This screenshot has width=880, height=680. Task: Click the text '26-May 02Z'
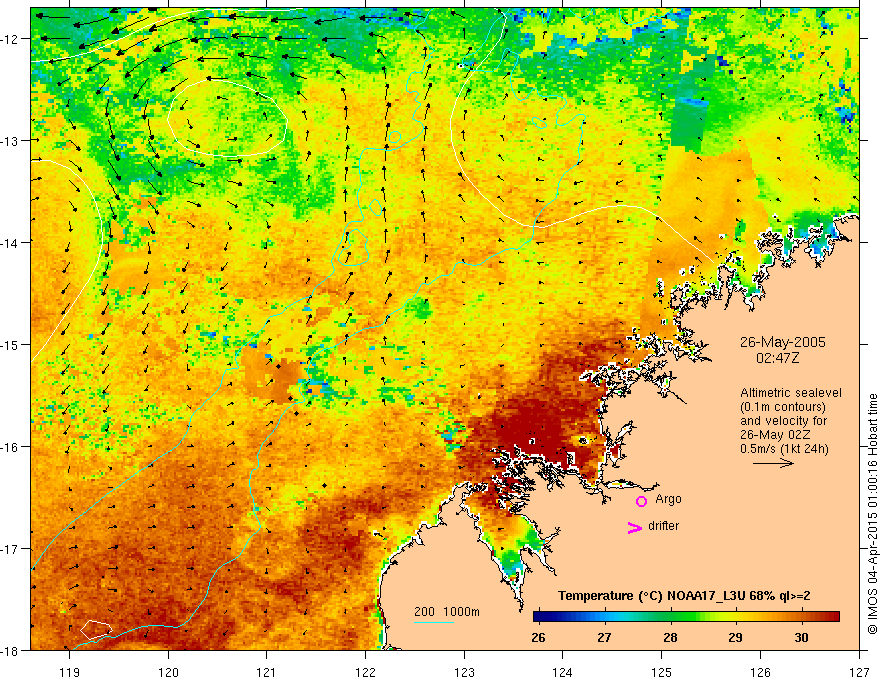775,435
